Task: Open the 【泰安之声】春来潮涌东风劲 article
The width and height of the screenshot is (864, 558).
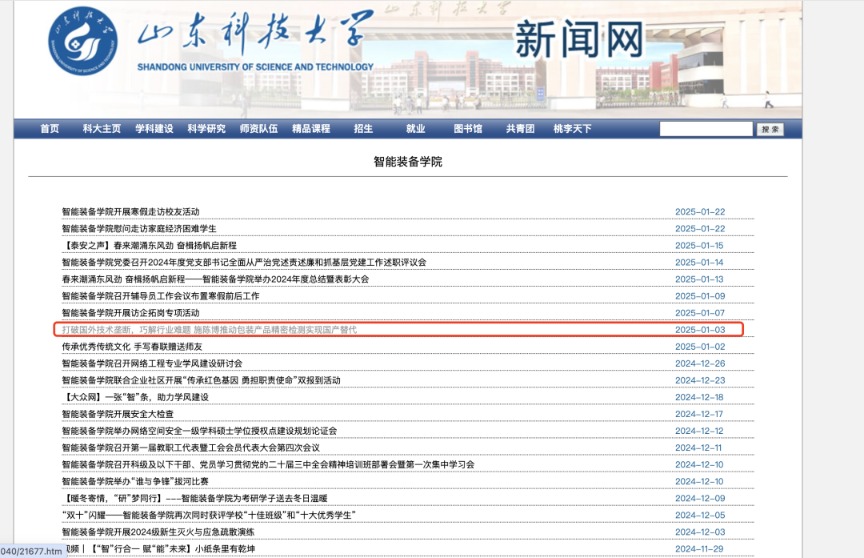Action: 149,245
